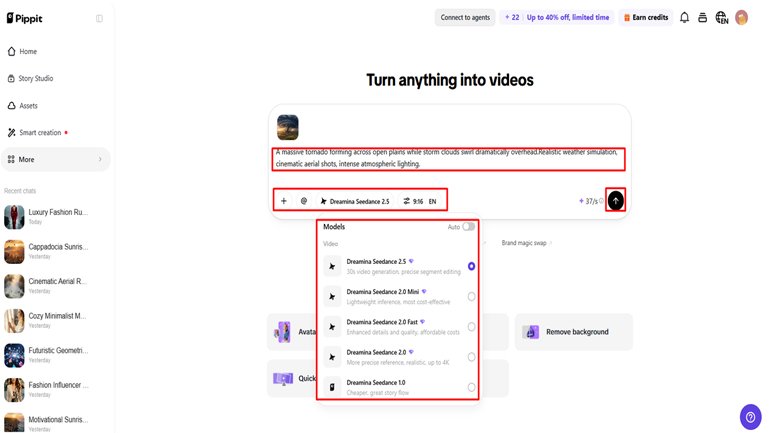Click Brand magic swap suggestion
Viewport: 770px width, 433px height.
(526, 243)
